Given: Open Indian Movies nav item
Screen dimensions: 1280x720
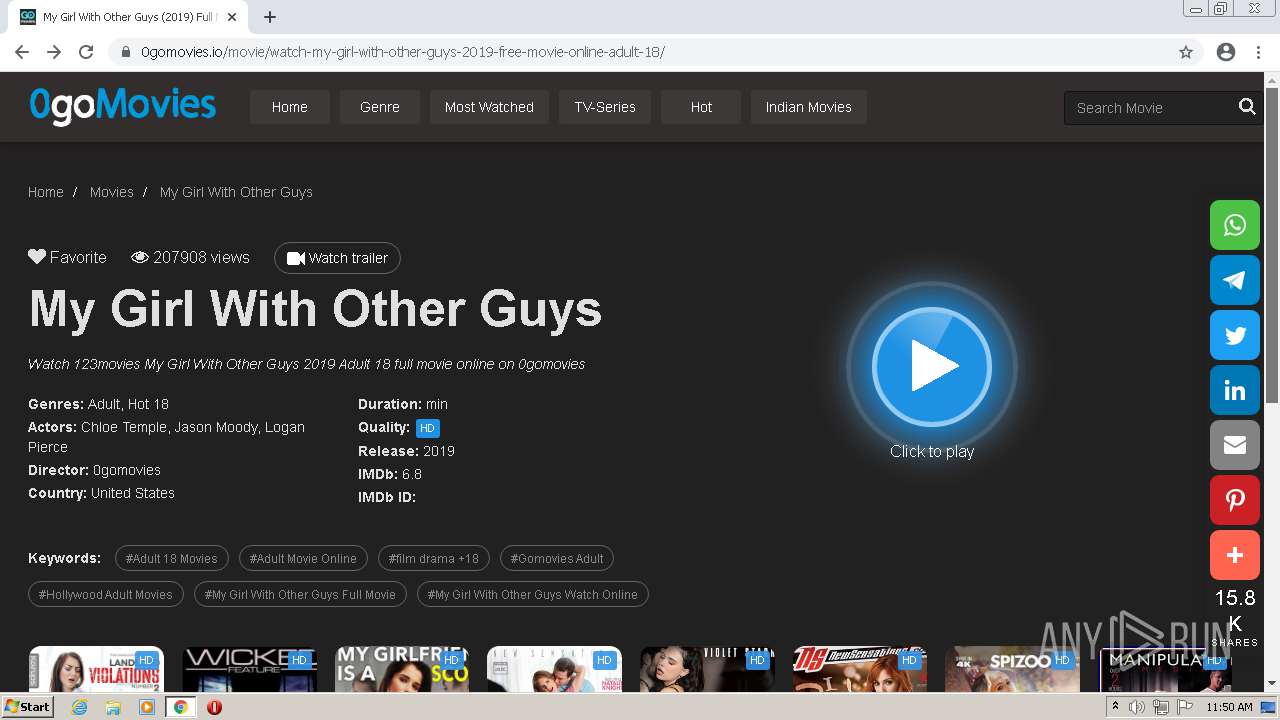Looking at the screenshot, I should [x=809, y=107].
